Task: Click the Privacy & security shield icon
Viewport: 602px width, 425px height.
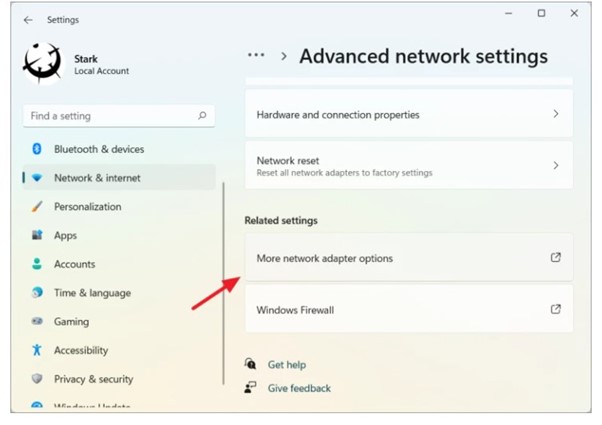Action: tap(37, 379)
